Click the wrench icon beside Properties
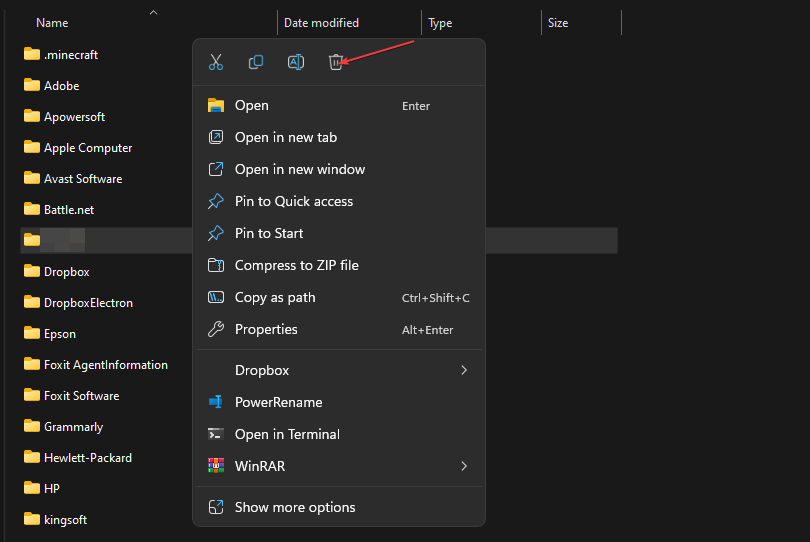The height and width of the screenshot is (542, 810). click(x=216, y=329)
